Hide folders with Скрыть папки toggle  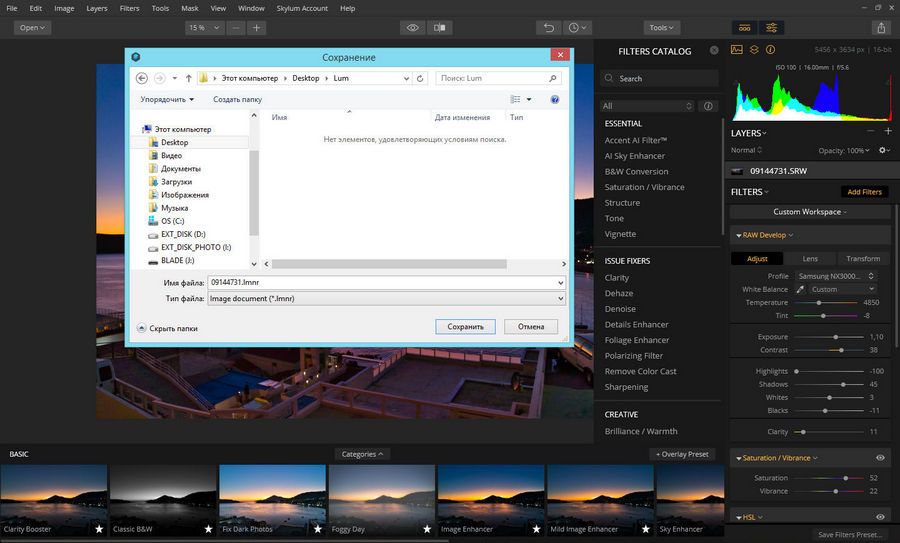[x=167, y=328]
